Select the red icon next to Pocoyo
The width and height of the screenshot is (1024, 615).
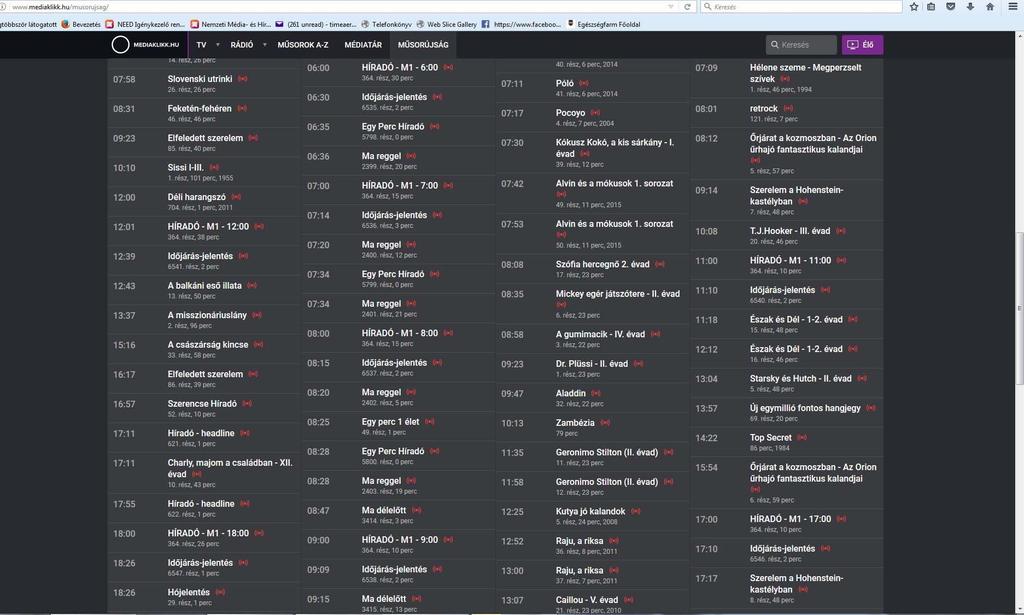tap(595, 113)
